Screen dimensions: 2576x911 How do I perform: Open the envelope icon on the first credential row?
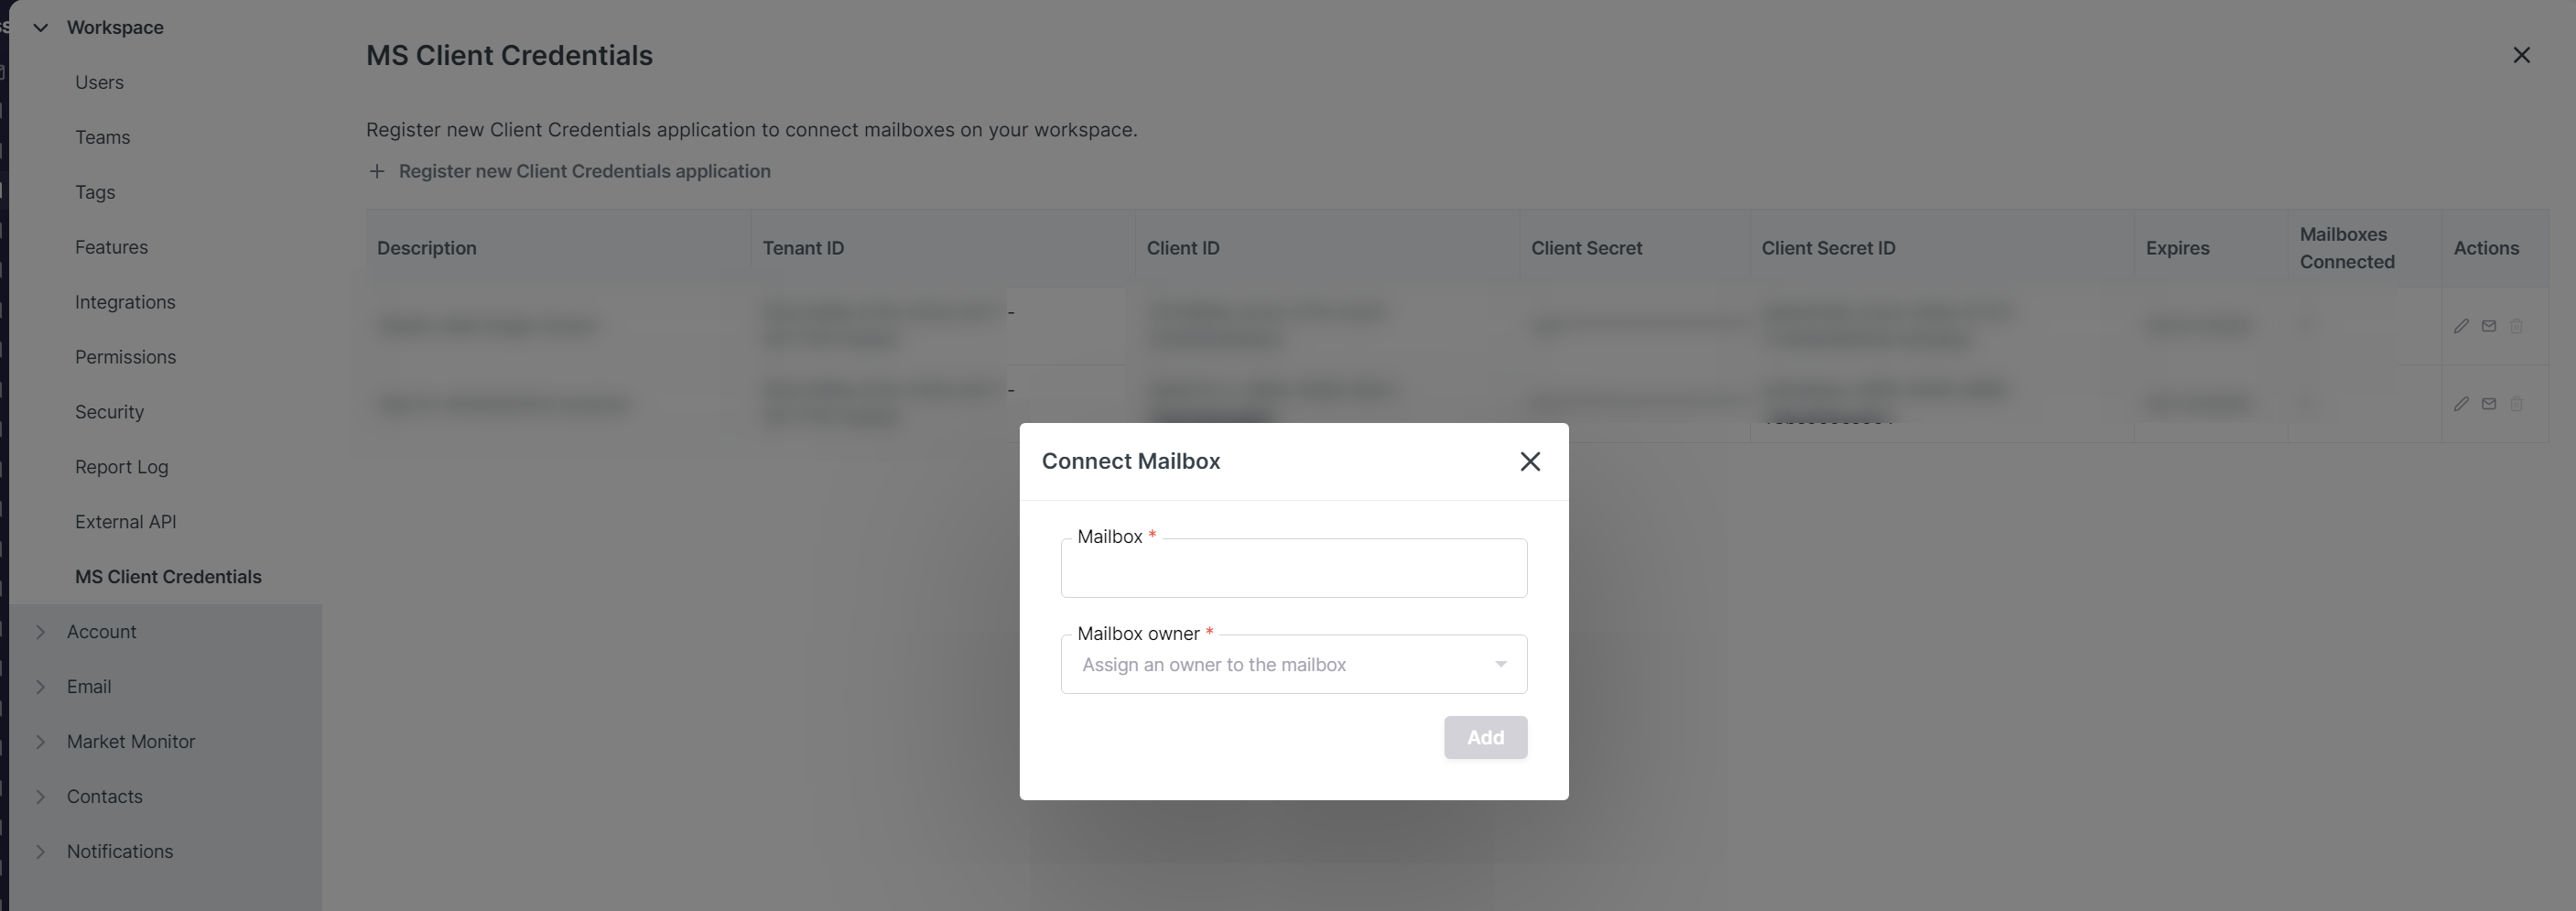tap(2490, 325)
